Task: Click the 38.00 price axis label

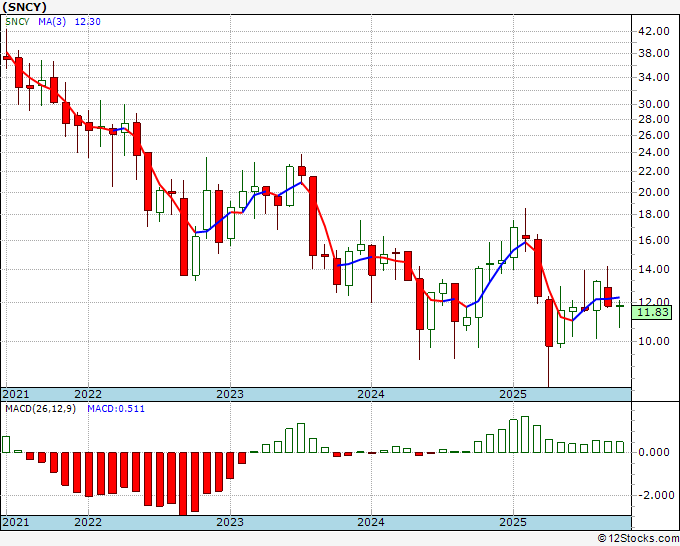Action: click(654, 53)
